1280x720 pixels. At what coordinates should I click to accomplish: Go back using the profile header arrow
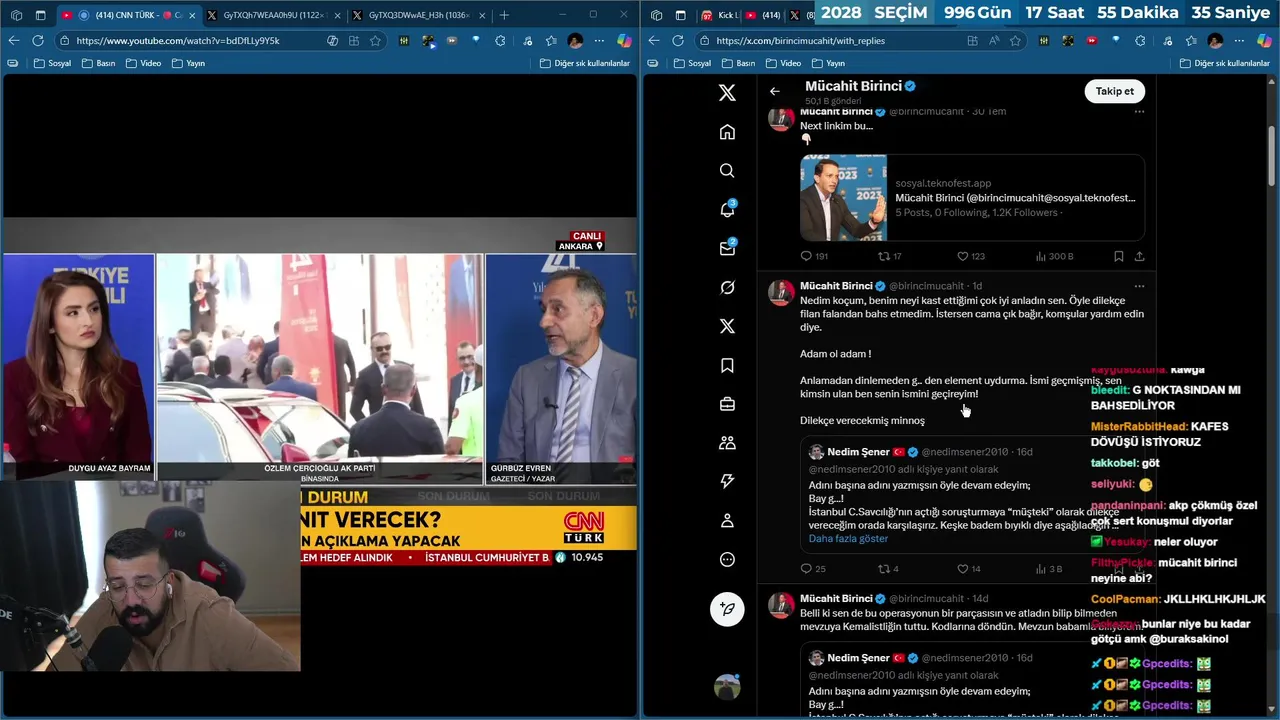[x=775, y=91]
